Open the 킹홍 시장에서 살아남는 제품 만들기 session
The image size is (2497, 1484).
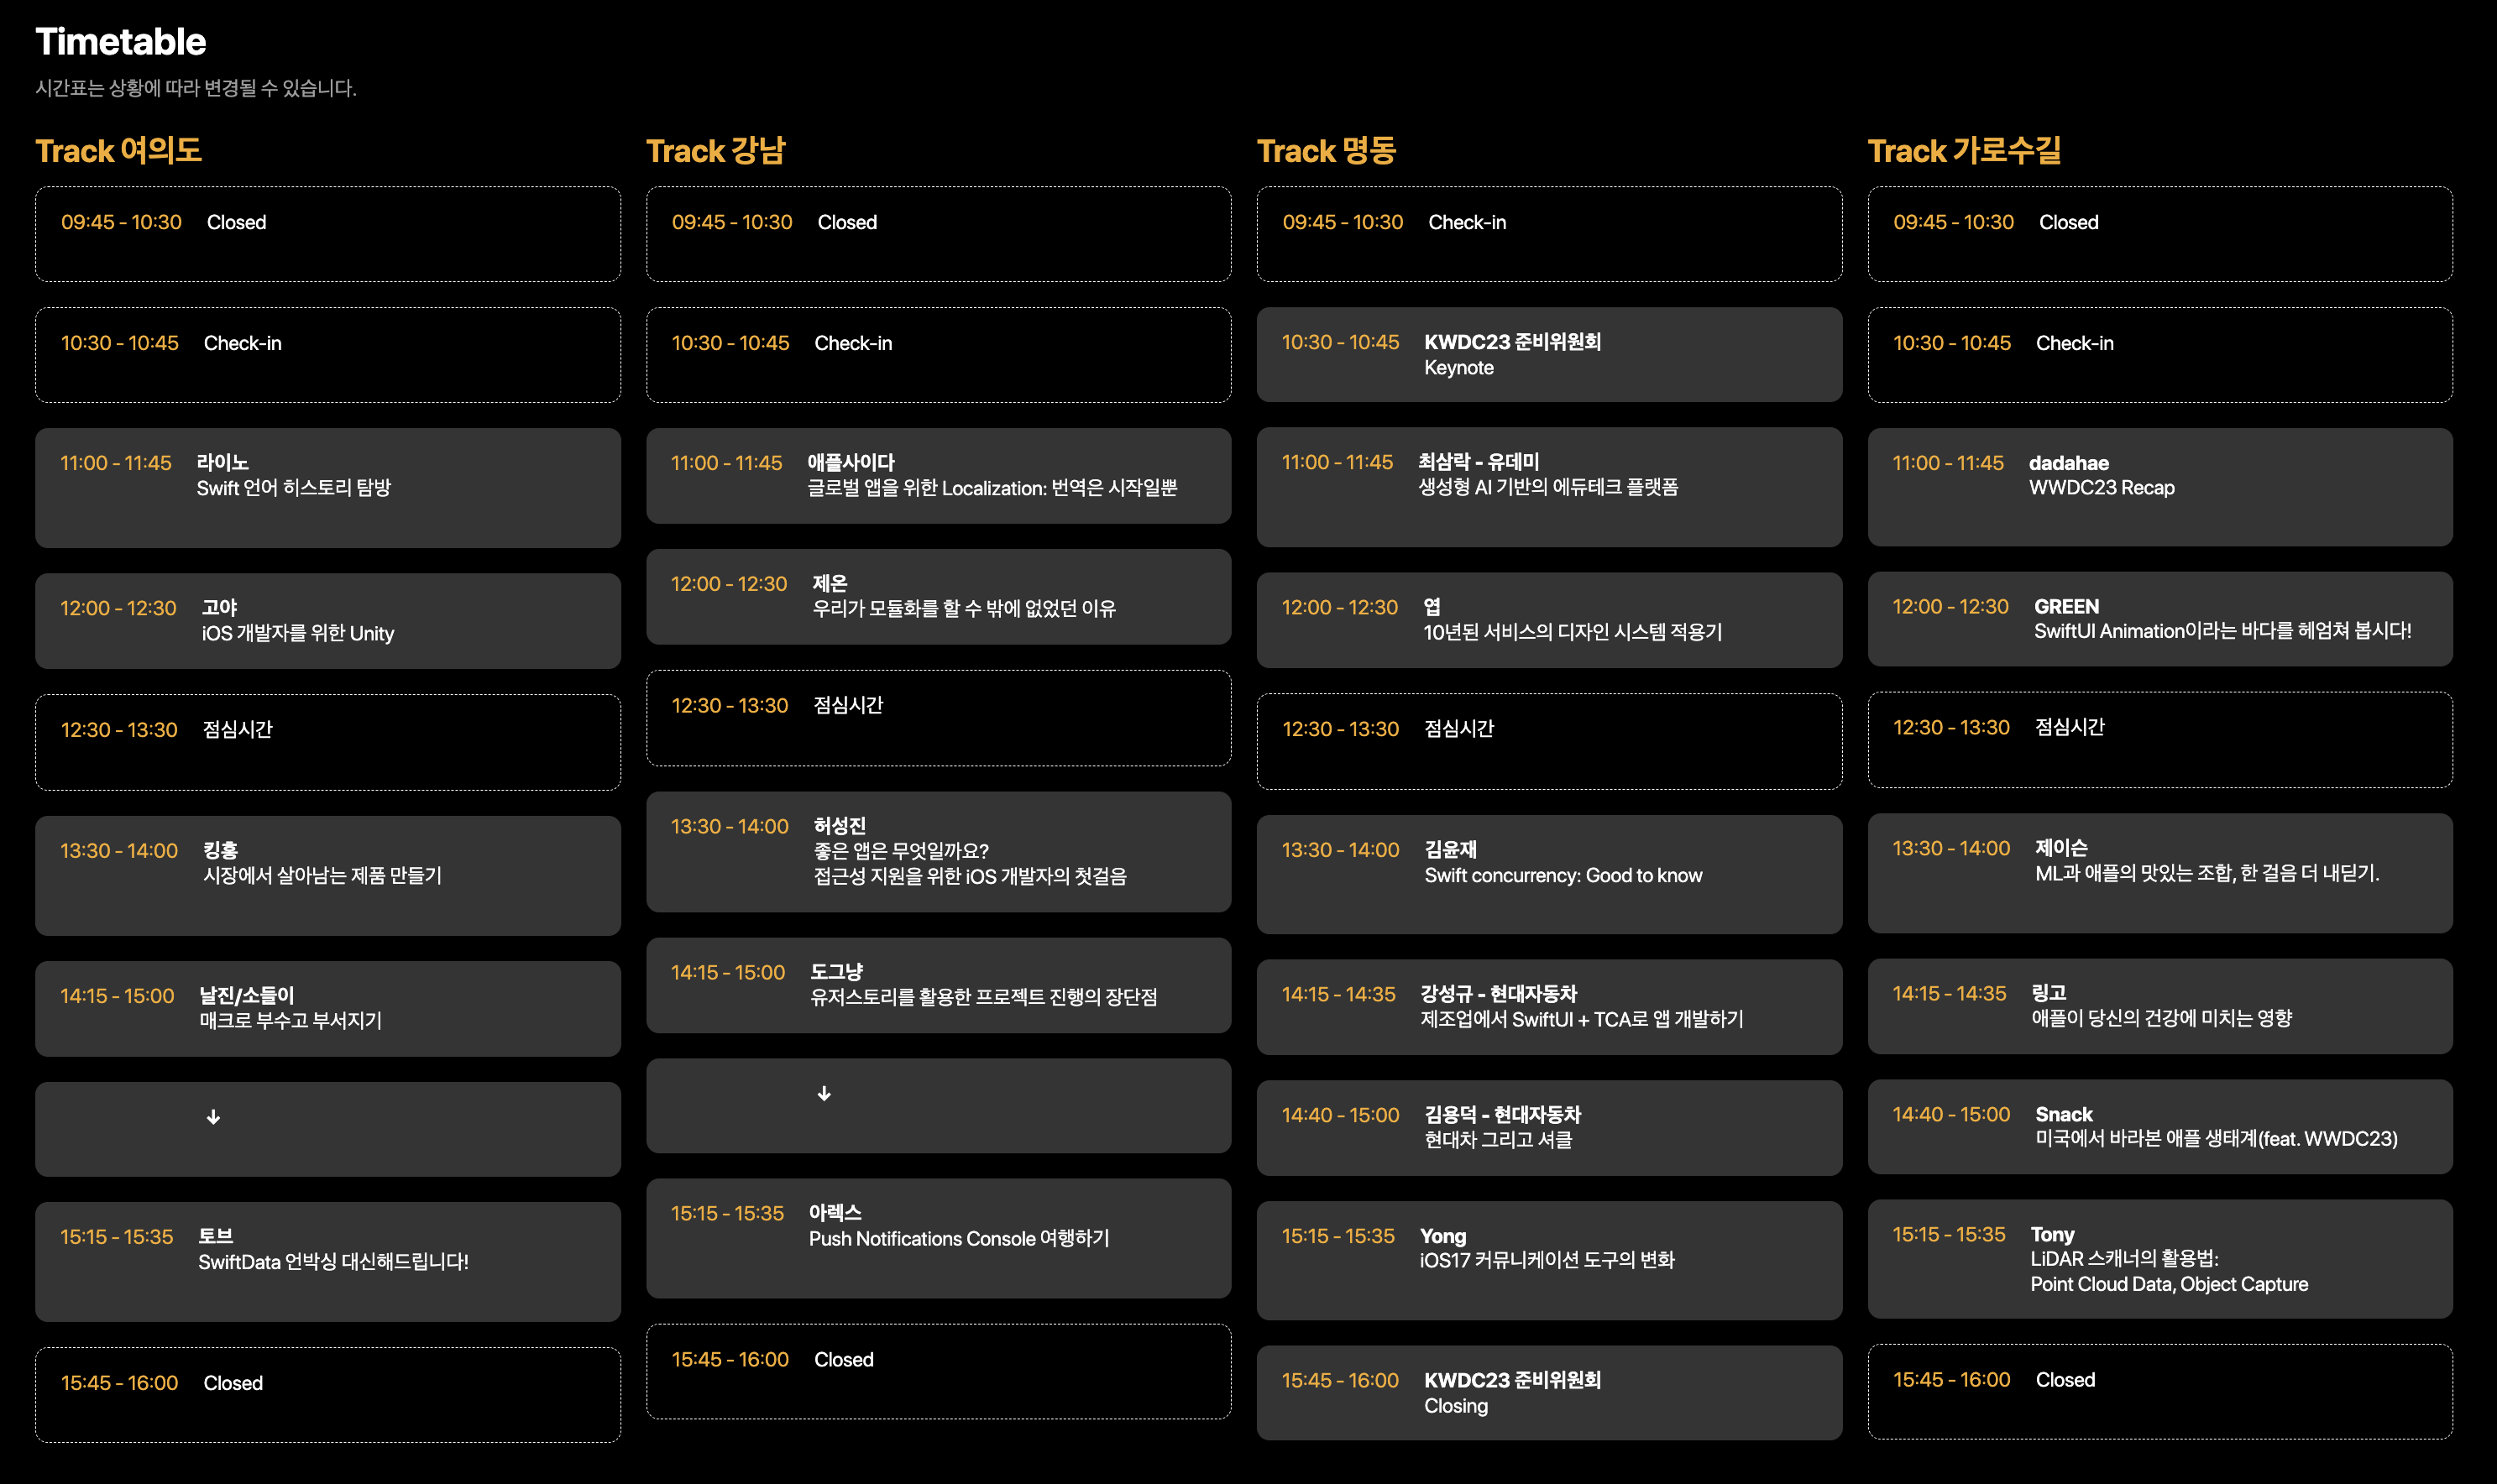[328, 876]
